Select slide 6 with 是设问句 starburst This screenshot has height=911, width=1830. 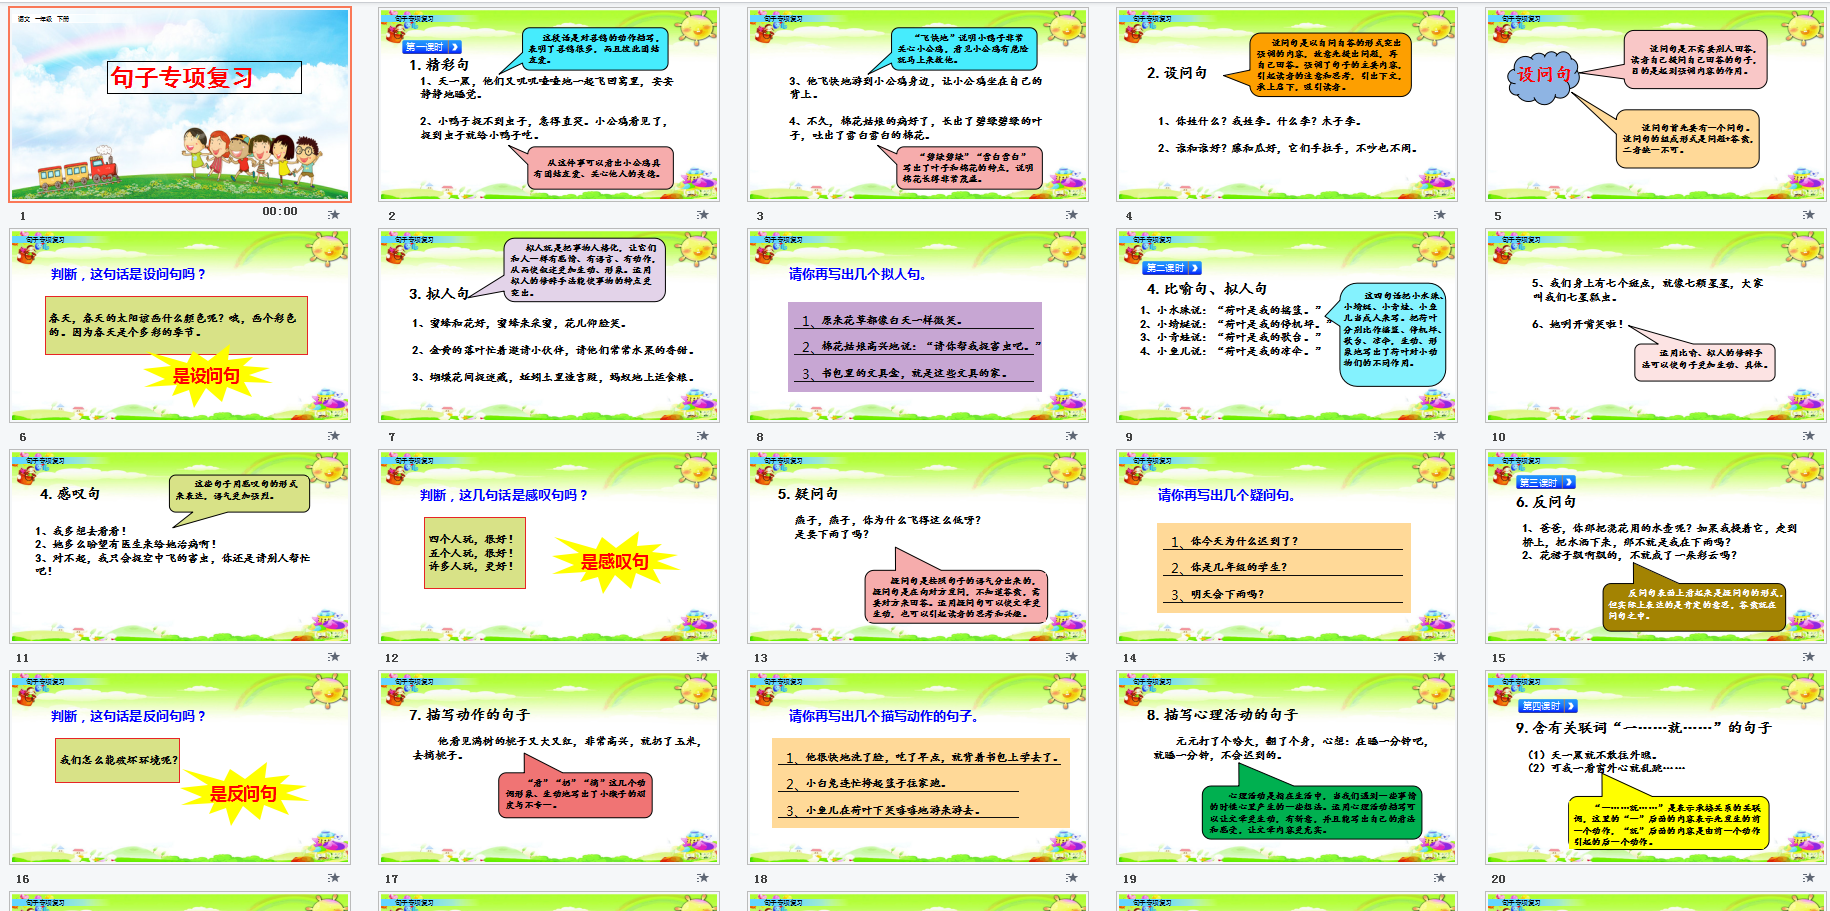pos(181,325)
